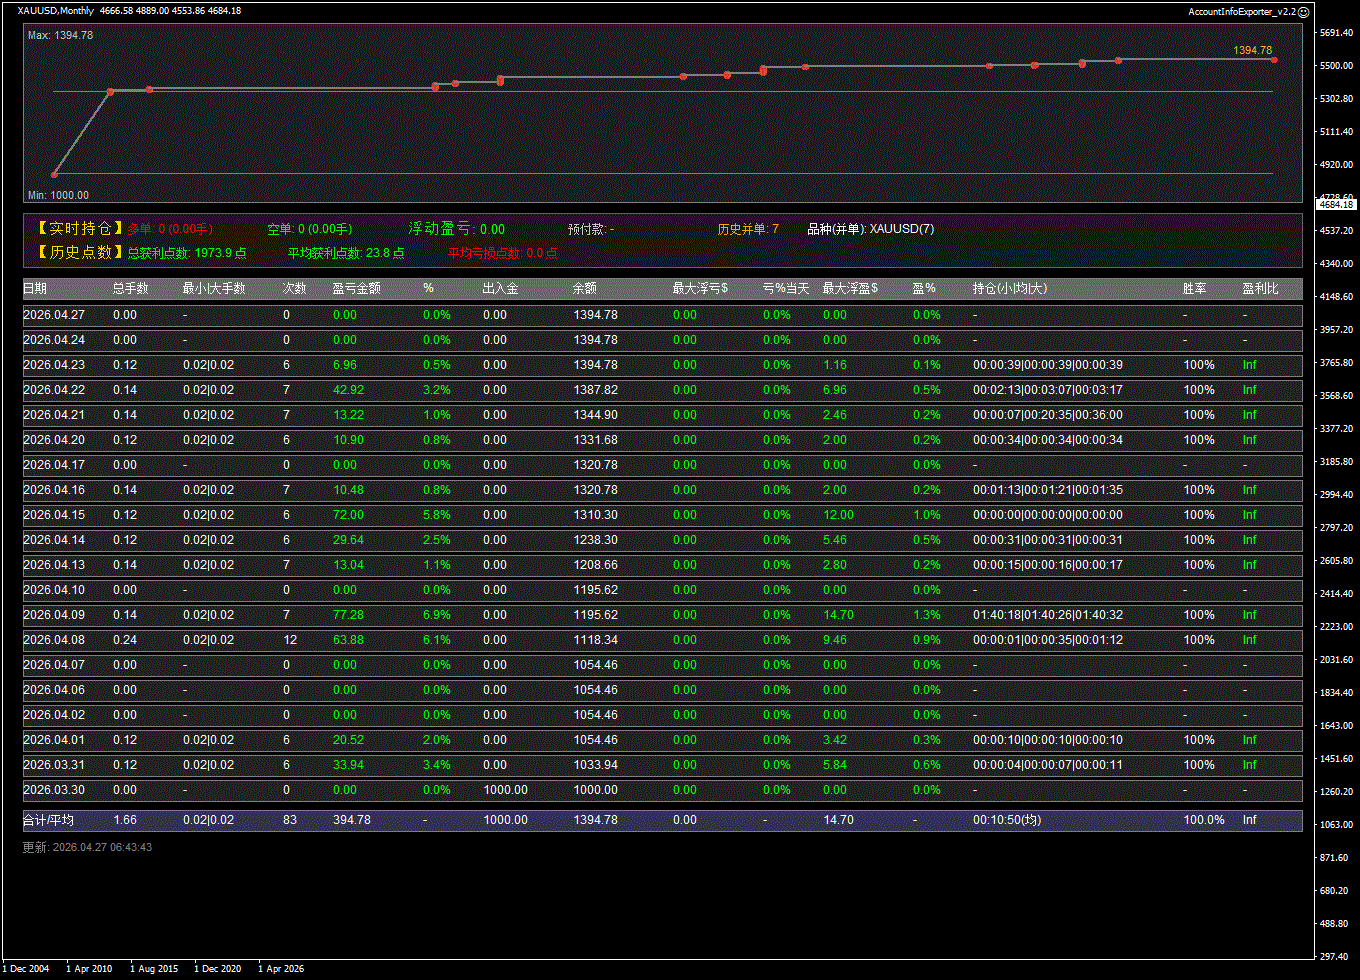Image resolution: width=1360 pixels, height=980 pixels.
Task: Click the 最大浮盈$ column header
Action: [x=850, y=289]
